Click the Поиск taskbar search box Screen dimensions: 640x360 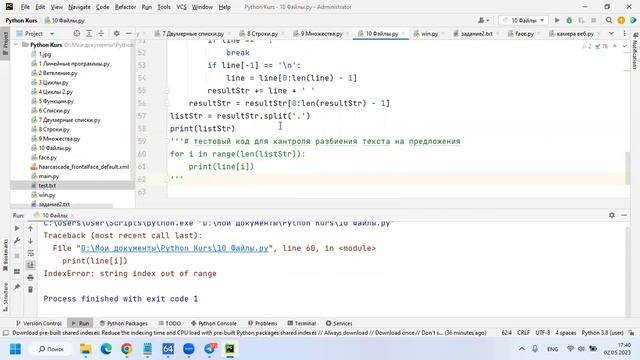[51, 349]
